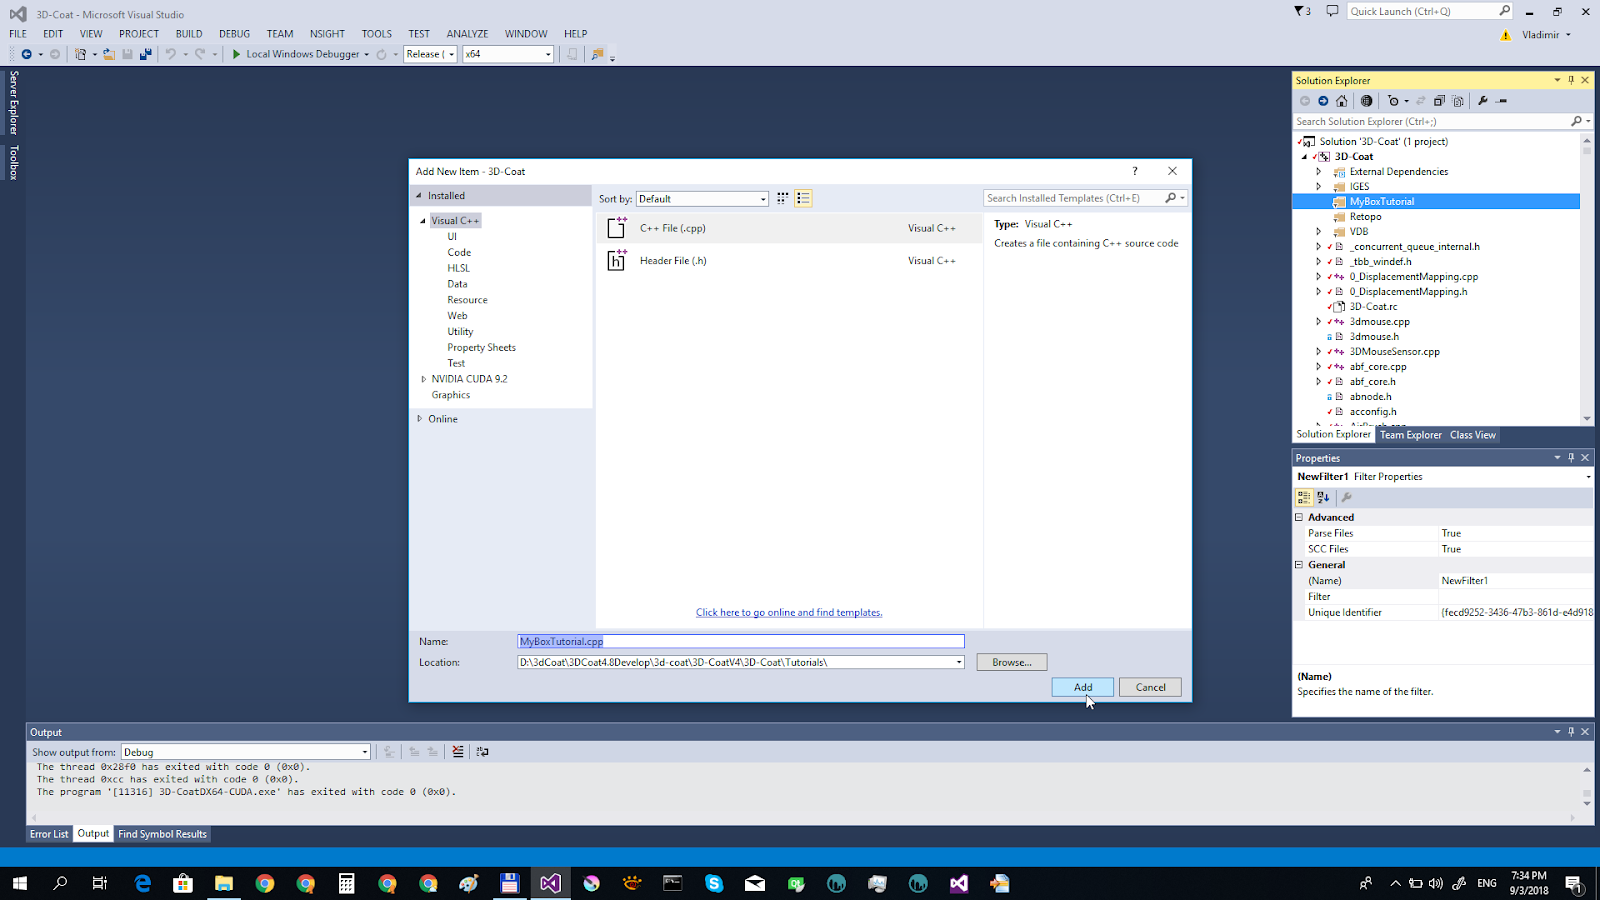1600x900 pixels.
Task: Expand External Dependencies in Solution Explorer
Action: (x=1318, y=172)
